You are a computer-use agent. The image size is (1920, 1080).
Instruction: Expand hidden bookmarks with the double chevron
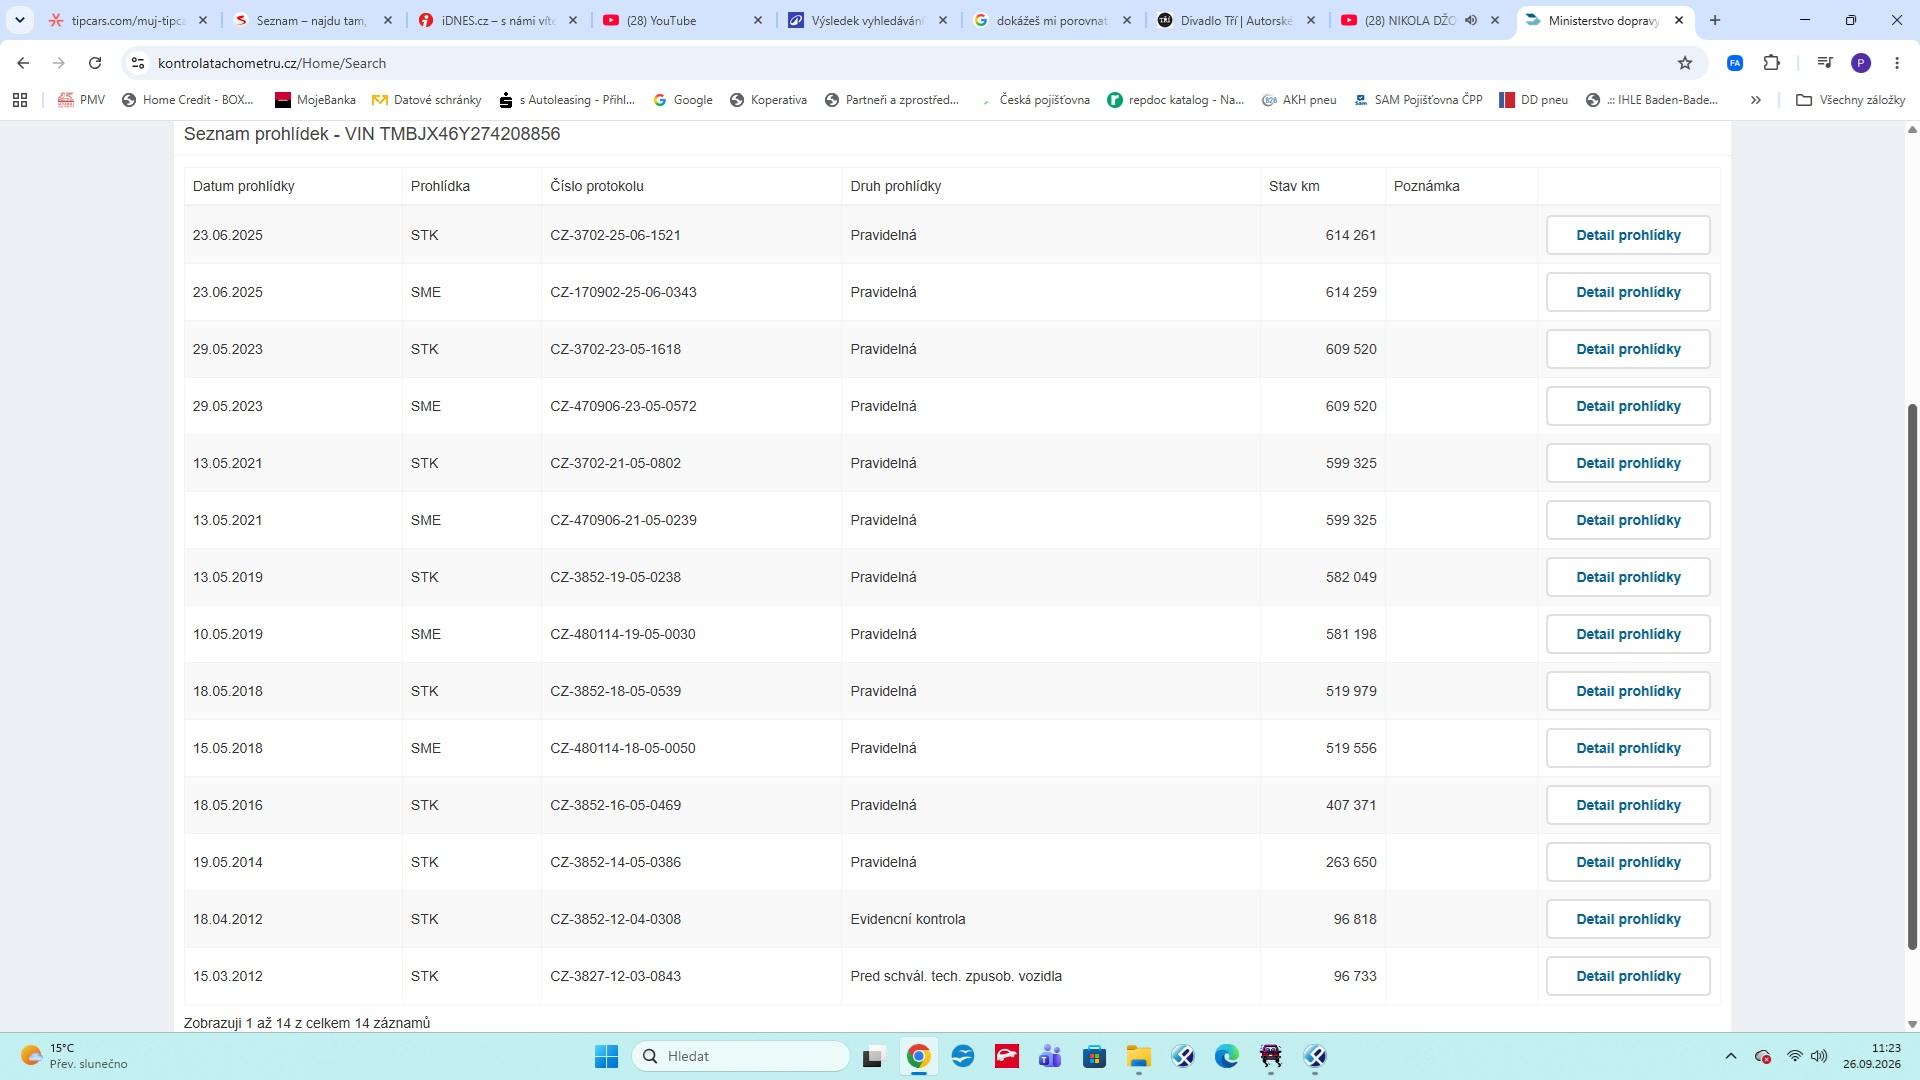(1756, 100)
